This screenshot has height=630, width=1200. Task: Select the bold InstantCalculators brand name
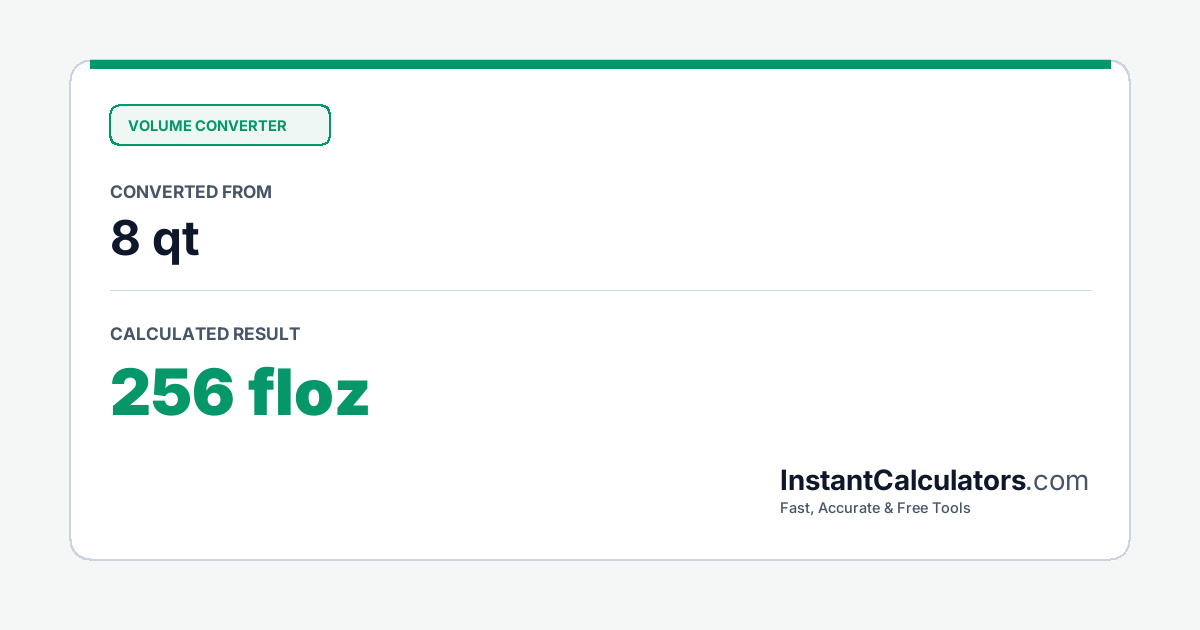tap(903, 481)
